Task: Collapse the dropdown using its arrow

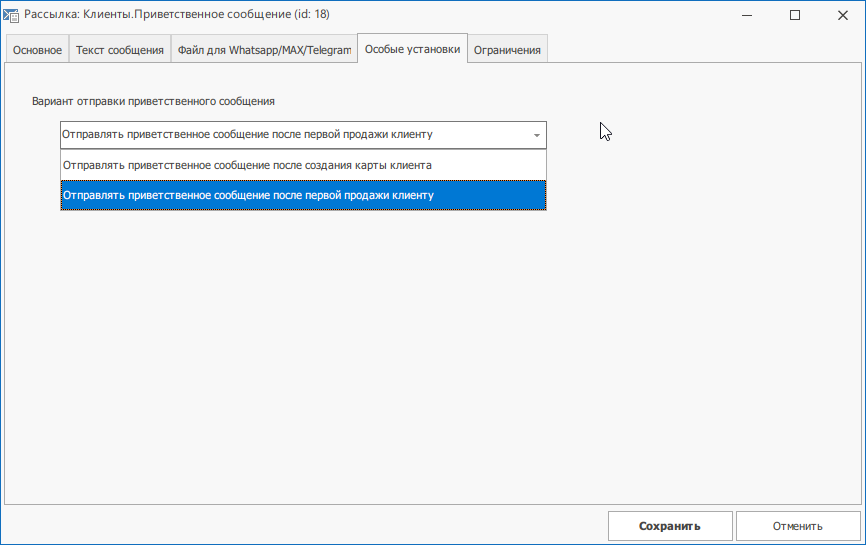Action: 536,135
